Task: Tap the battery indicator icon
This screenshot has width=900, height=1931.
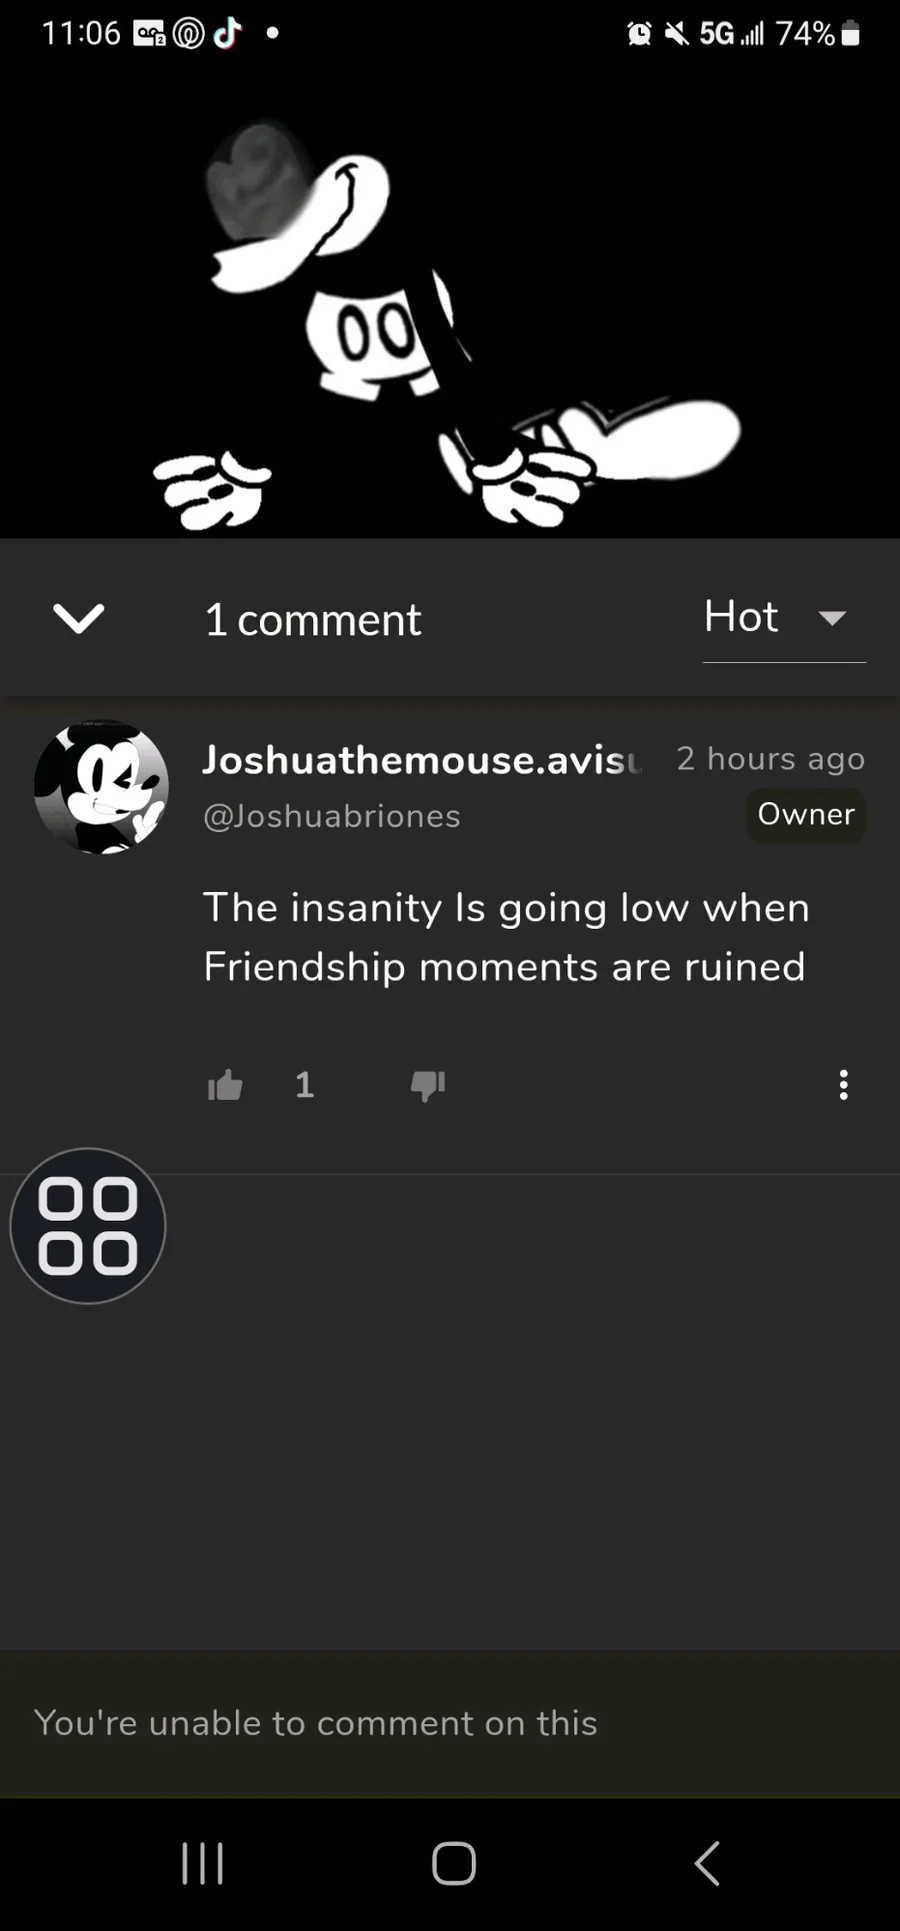Action: [x=850, y=33]
